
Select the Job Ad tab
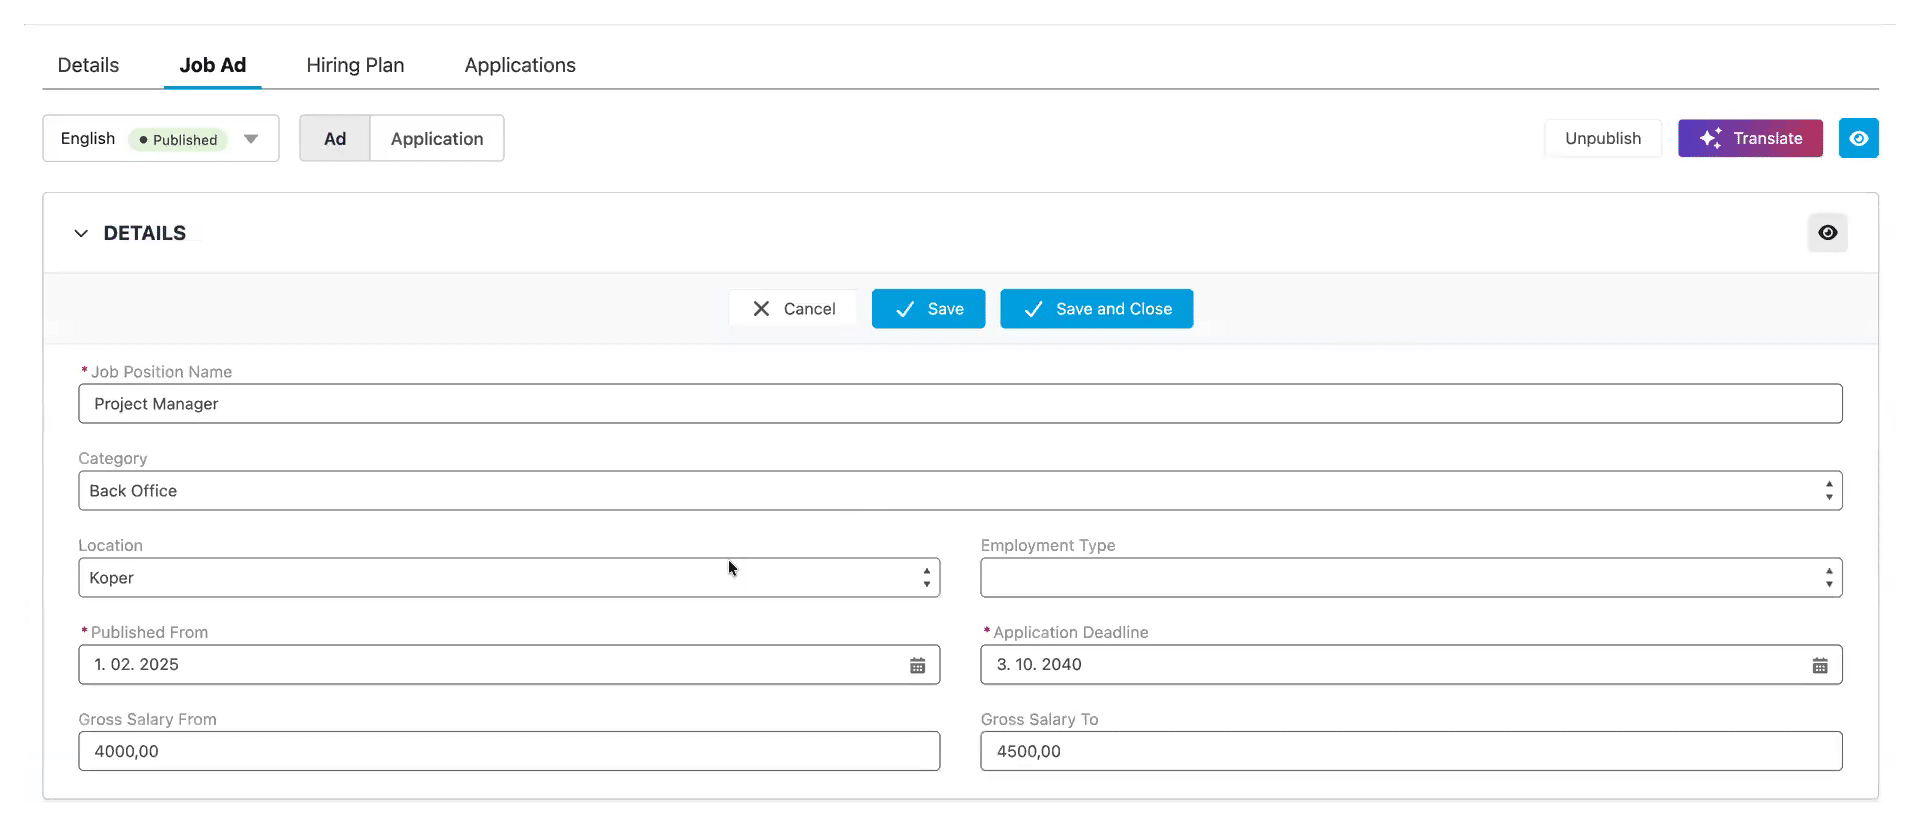pyautogui.click(x=213, y=65)
